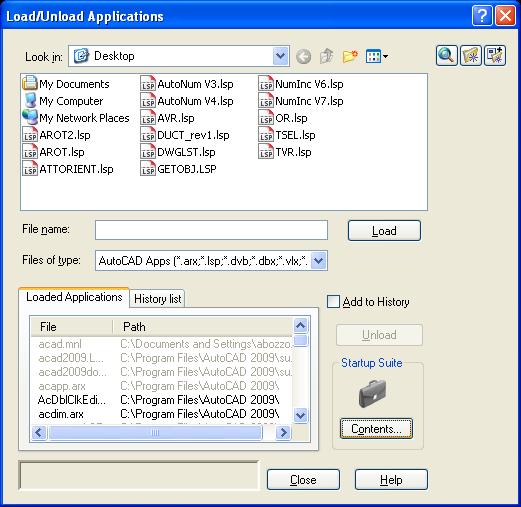Select the My Computer icon
The width and height of the screenshot is (521, 507).
point(63,101)
